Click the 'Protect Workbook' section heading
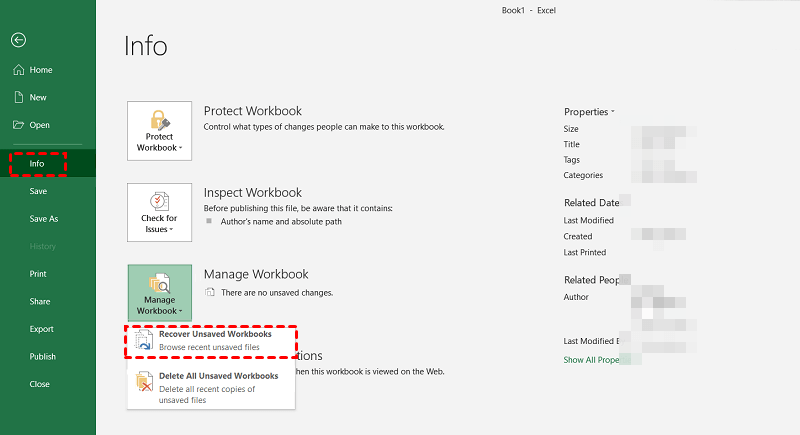The width and height of the screenshot is (800, 435). pos(253,111)
